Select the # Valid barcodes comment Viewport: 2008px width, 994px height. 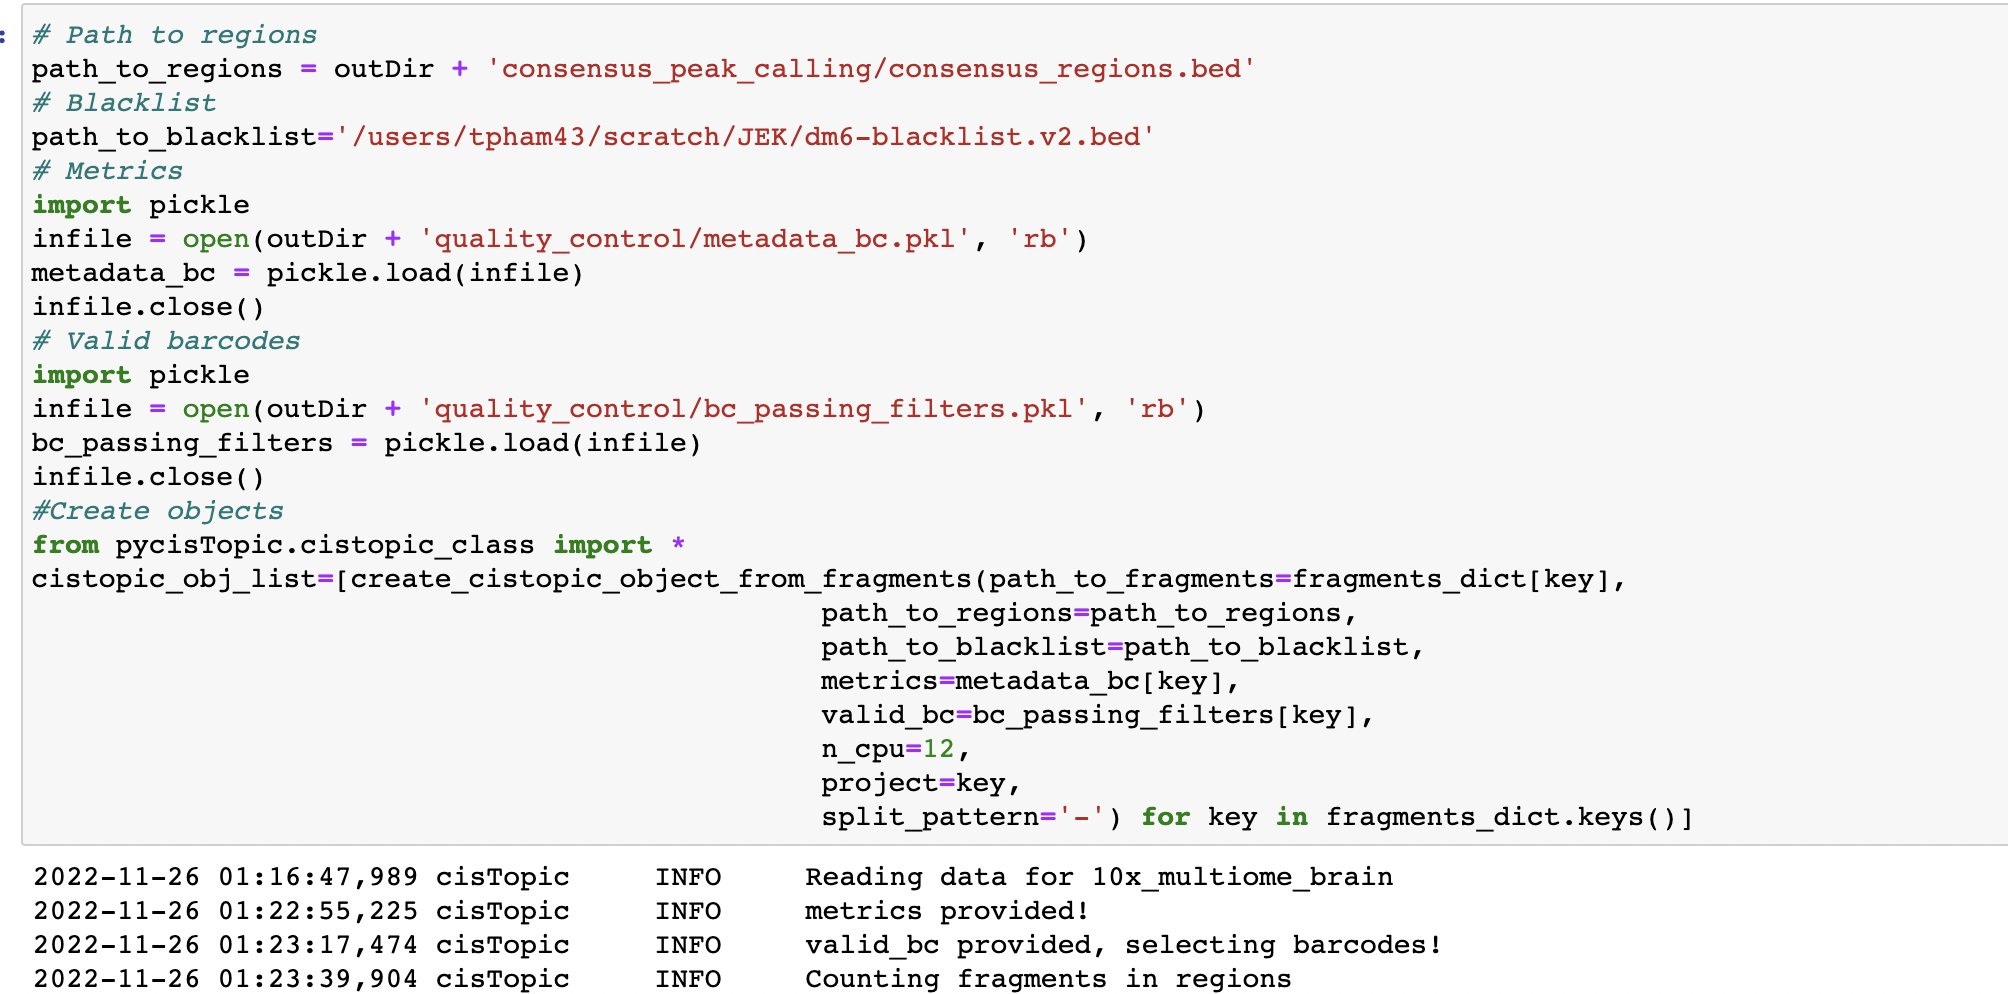click(165, 340)
